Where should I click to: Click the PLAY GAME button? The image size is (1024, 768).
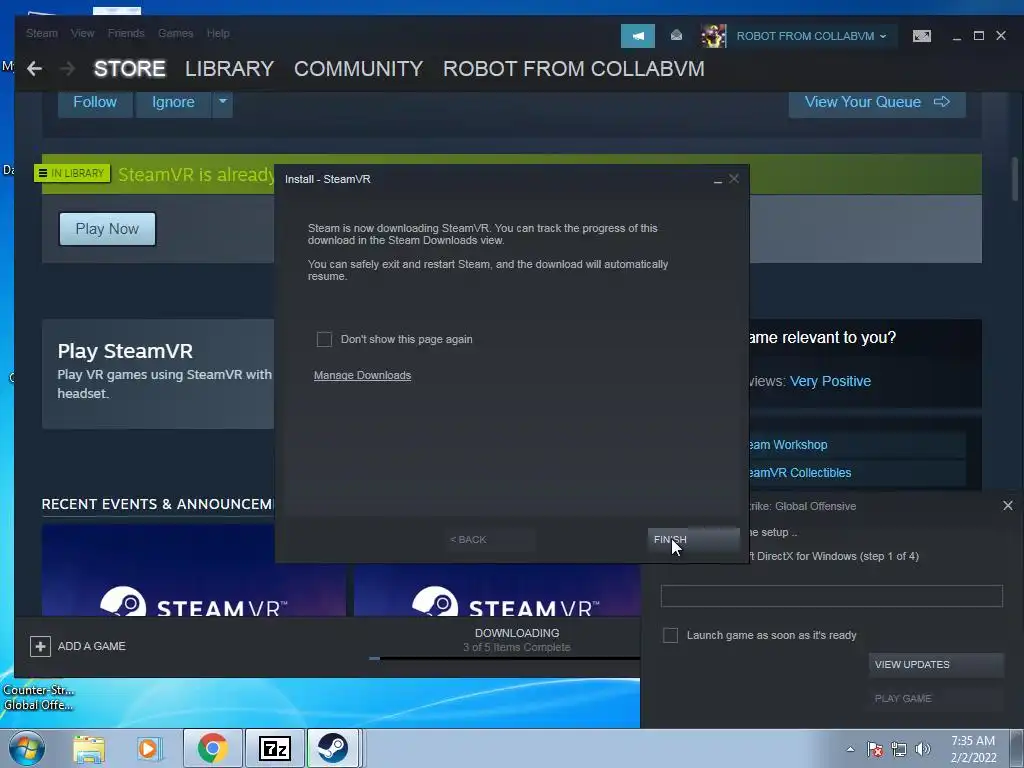coord(936,698)
